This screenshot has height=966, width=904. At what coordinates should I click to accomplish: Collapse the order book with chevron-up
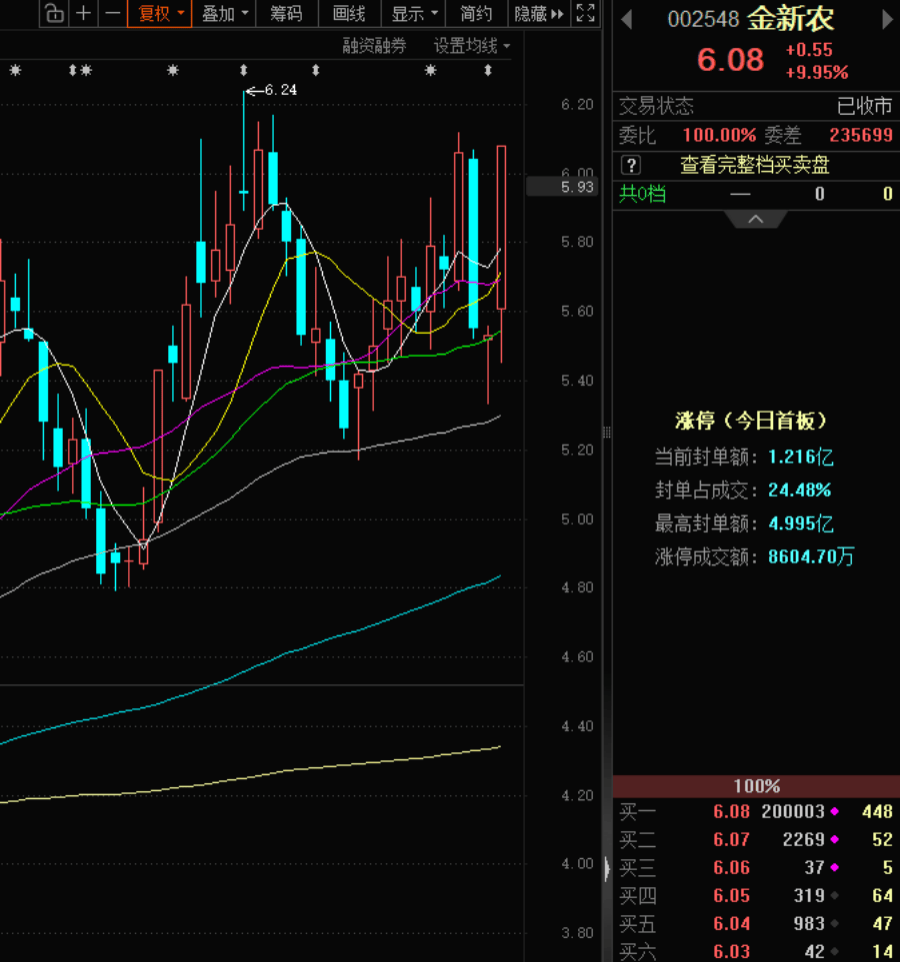click(756, 219)
